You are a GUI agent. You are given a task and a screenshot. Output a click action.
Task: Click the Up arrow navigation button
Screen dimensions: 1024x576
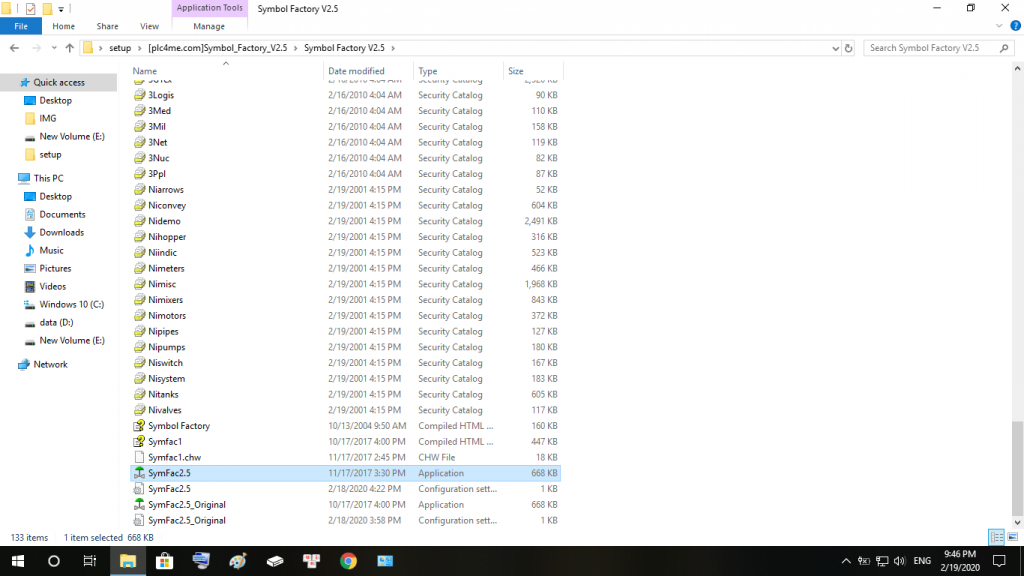pos(69,47)
